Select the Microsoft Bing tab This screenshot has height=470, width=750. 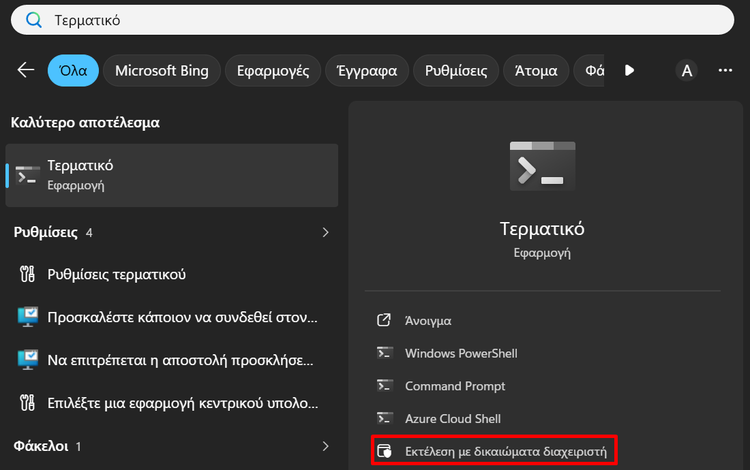point(162,70)
